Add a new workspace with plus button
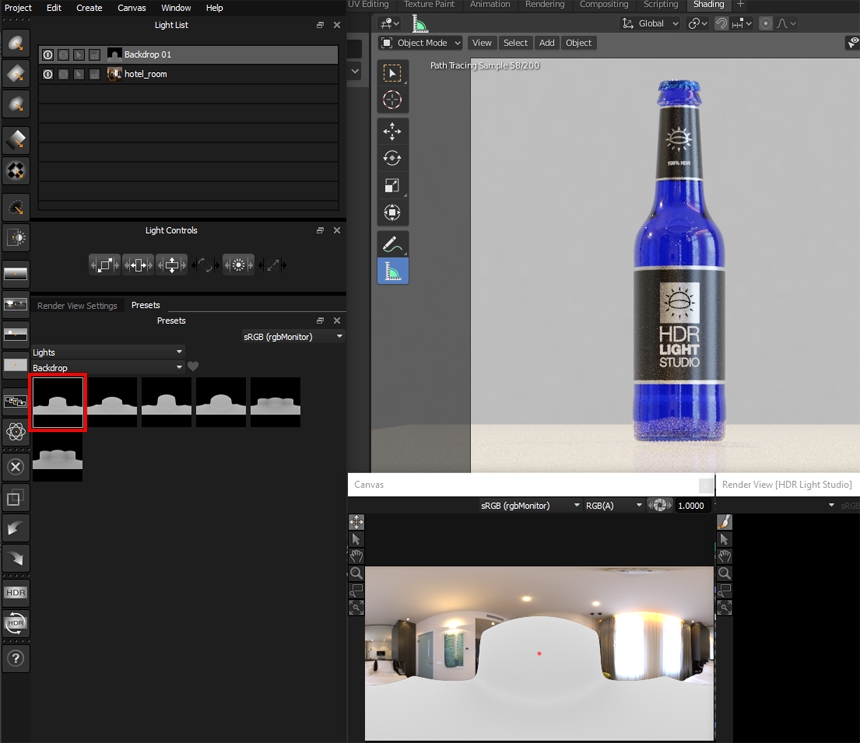 740,4
